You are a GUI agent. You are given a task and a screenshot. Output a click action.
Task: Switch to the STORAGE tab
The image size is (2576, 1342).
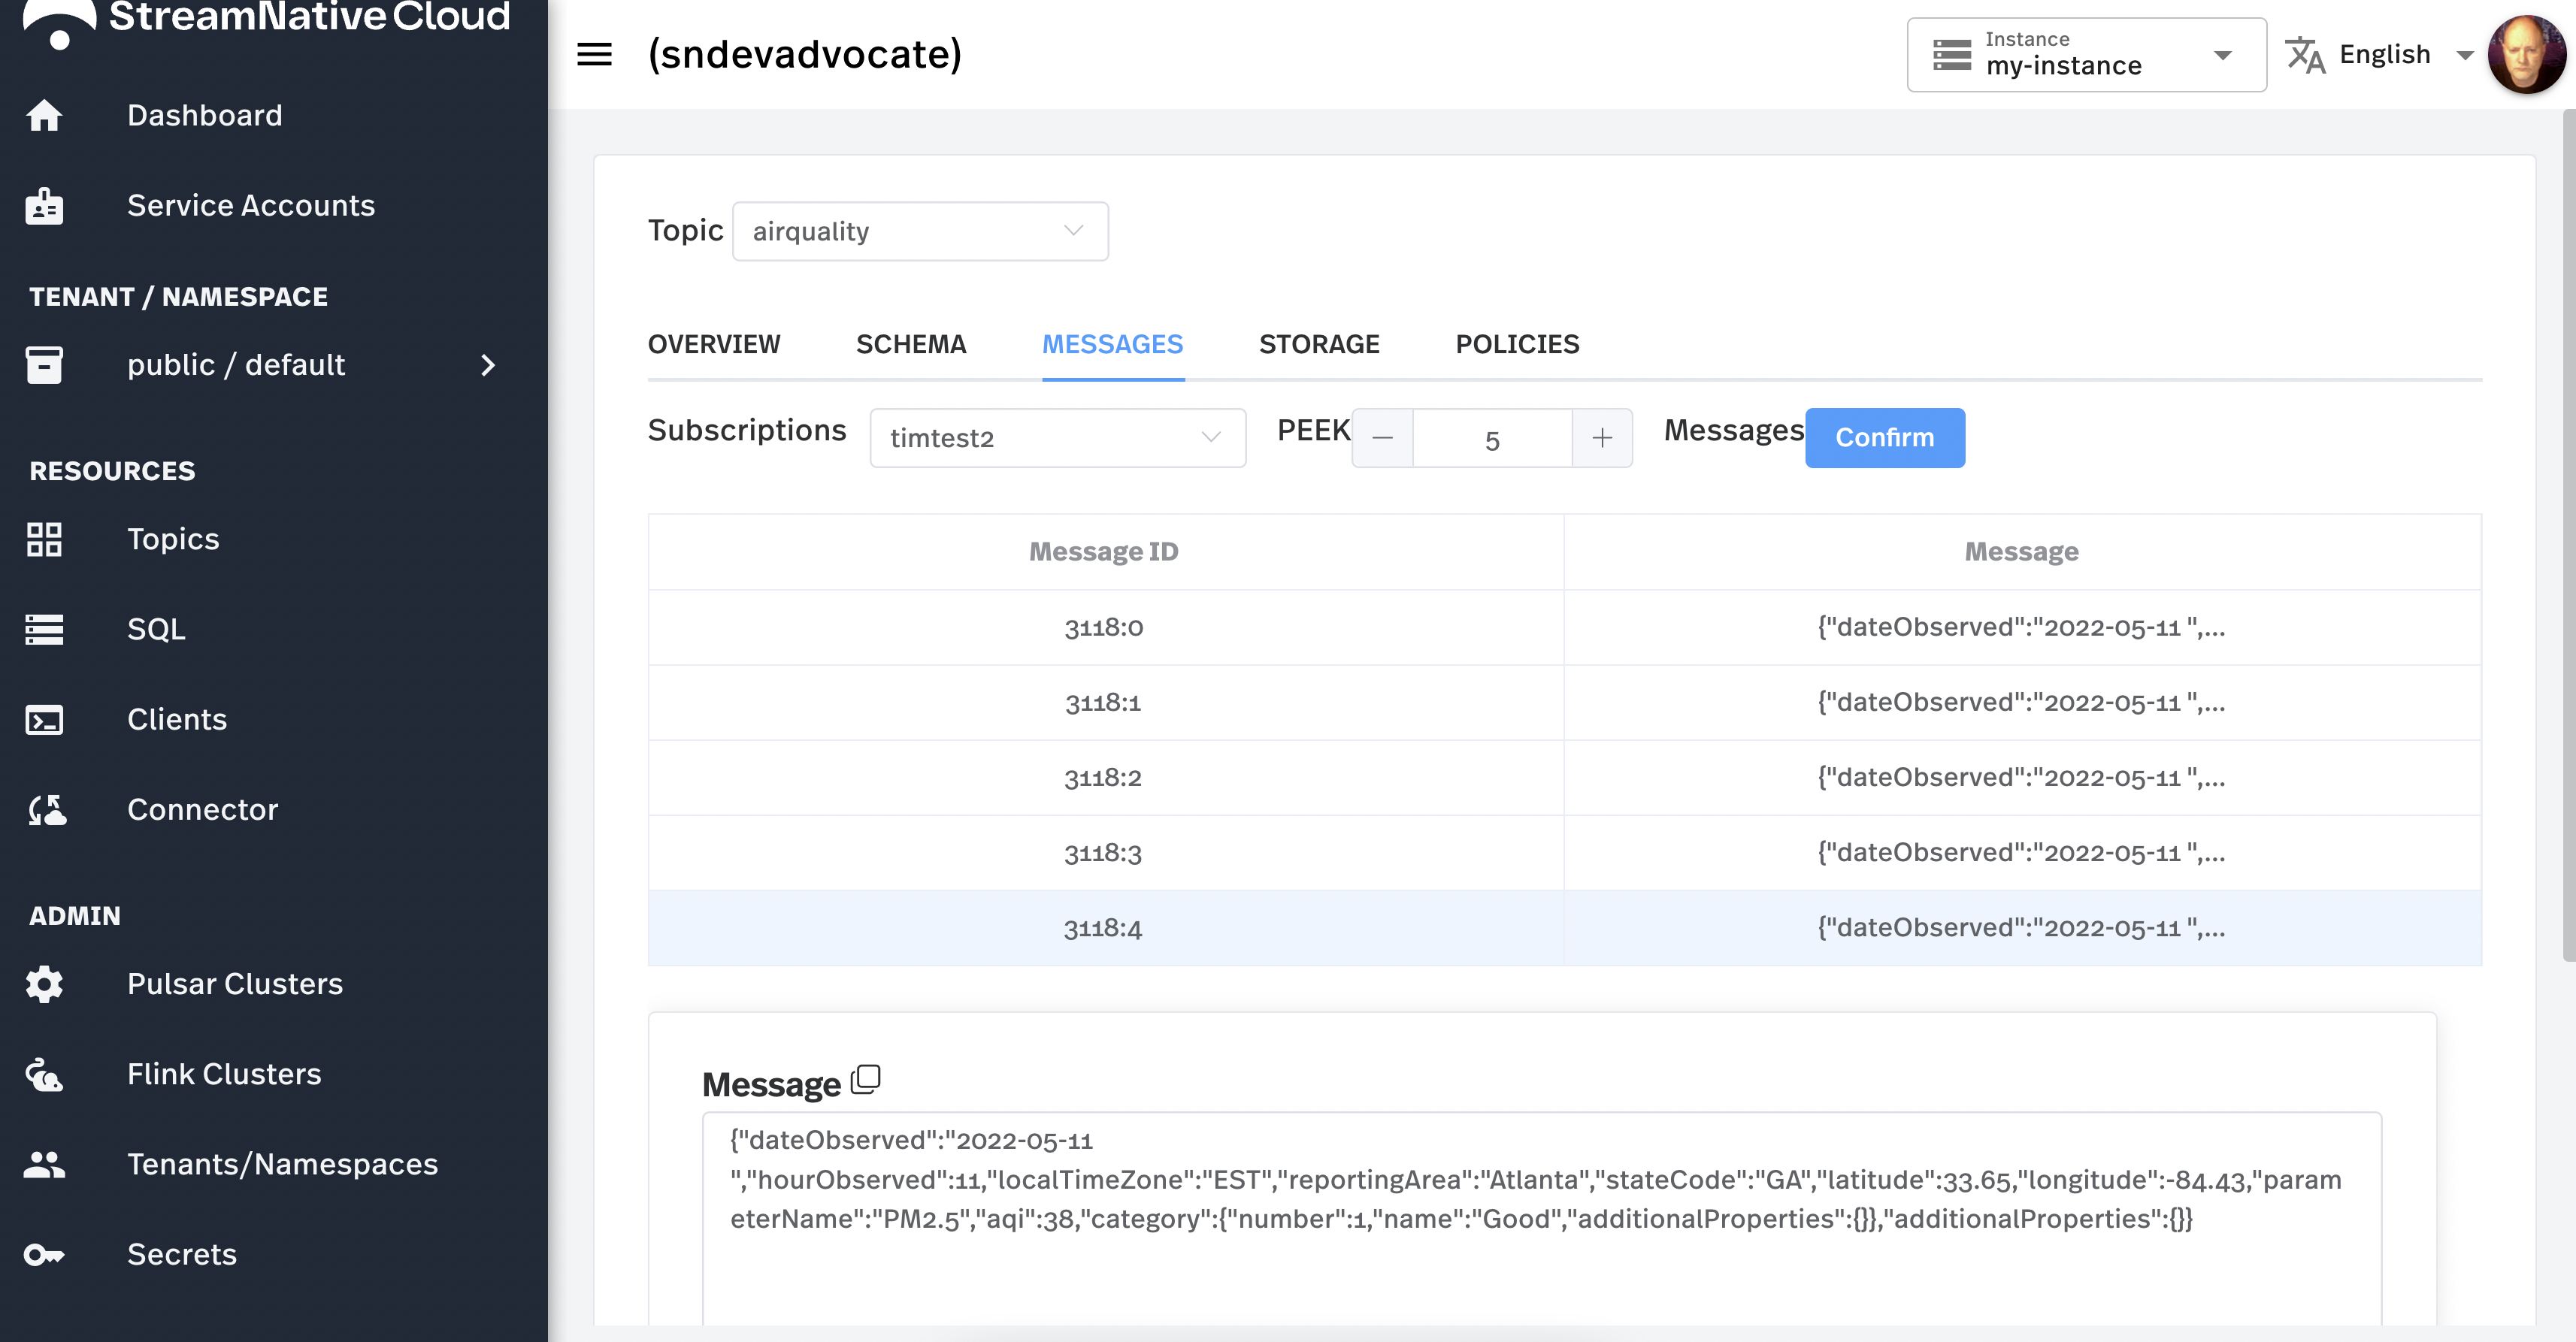[1319, 344]
